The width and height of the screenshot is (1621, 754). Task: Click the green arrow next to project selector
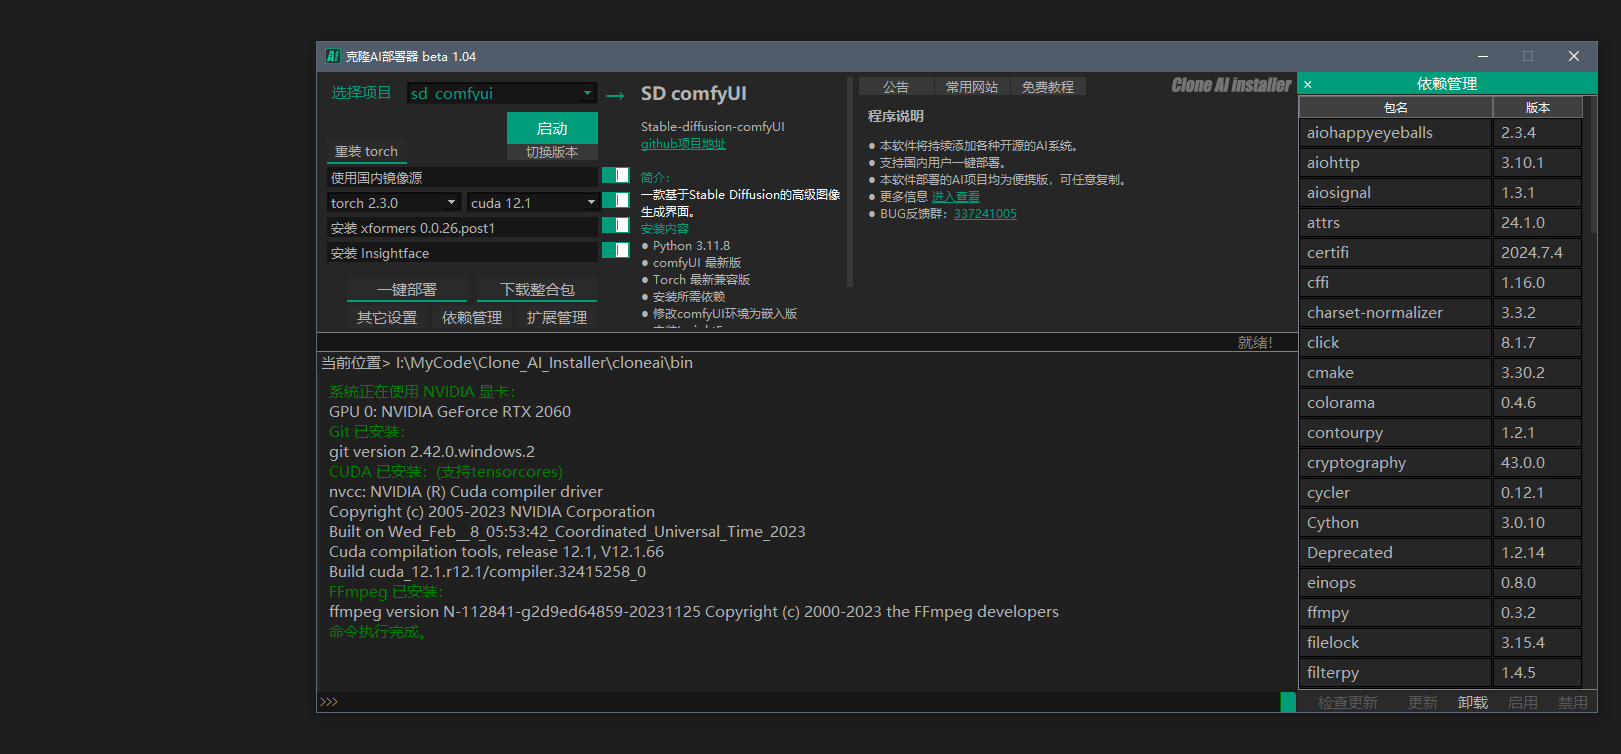click(615, 95)
